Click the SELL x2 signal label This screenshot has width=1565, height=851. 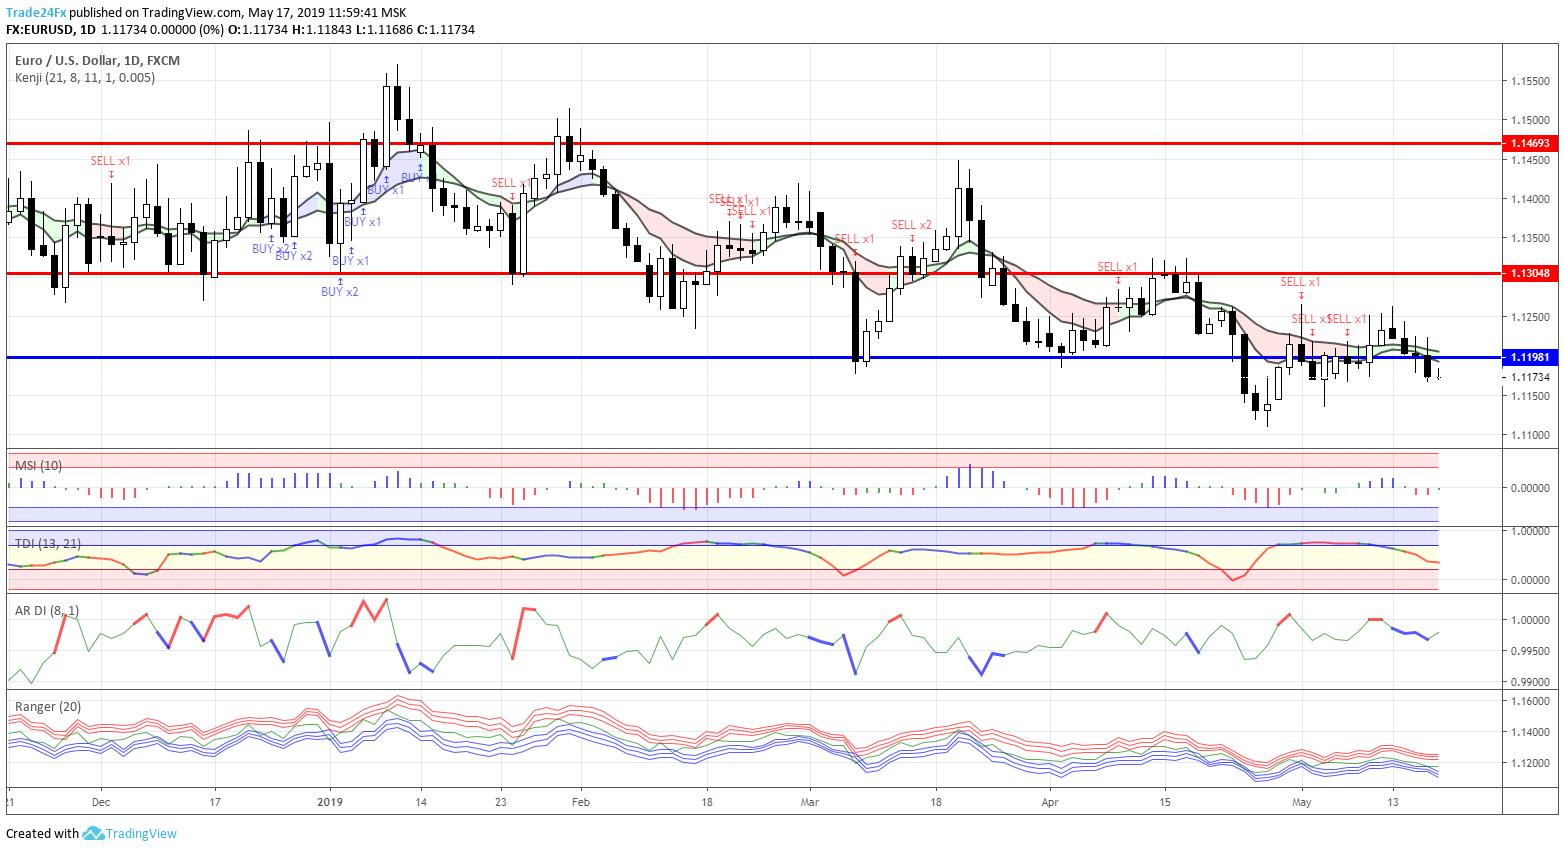[x=912, y=225]
